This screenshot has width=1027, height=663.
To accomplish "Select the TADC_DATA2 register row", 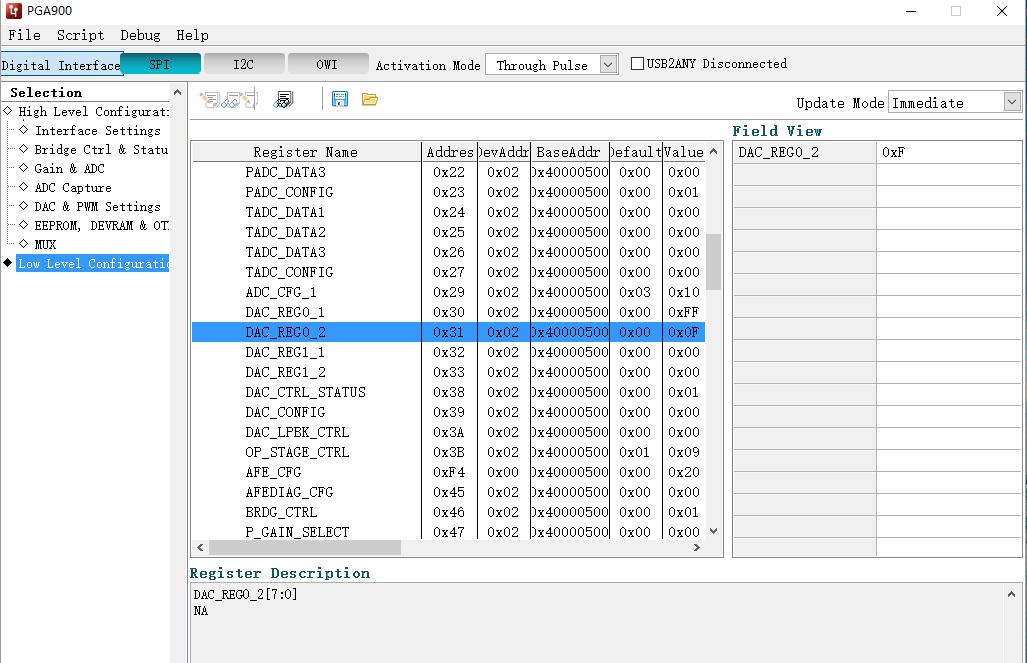I will [x=449, y=232].
